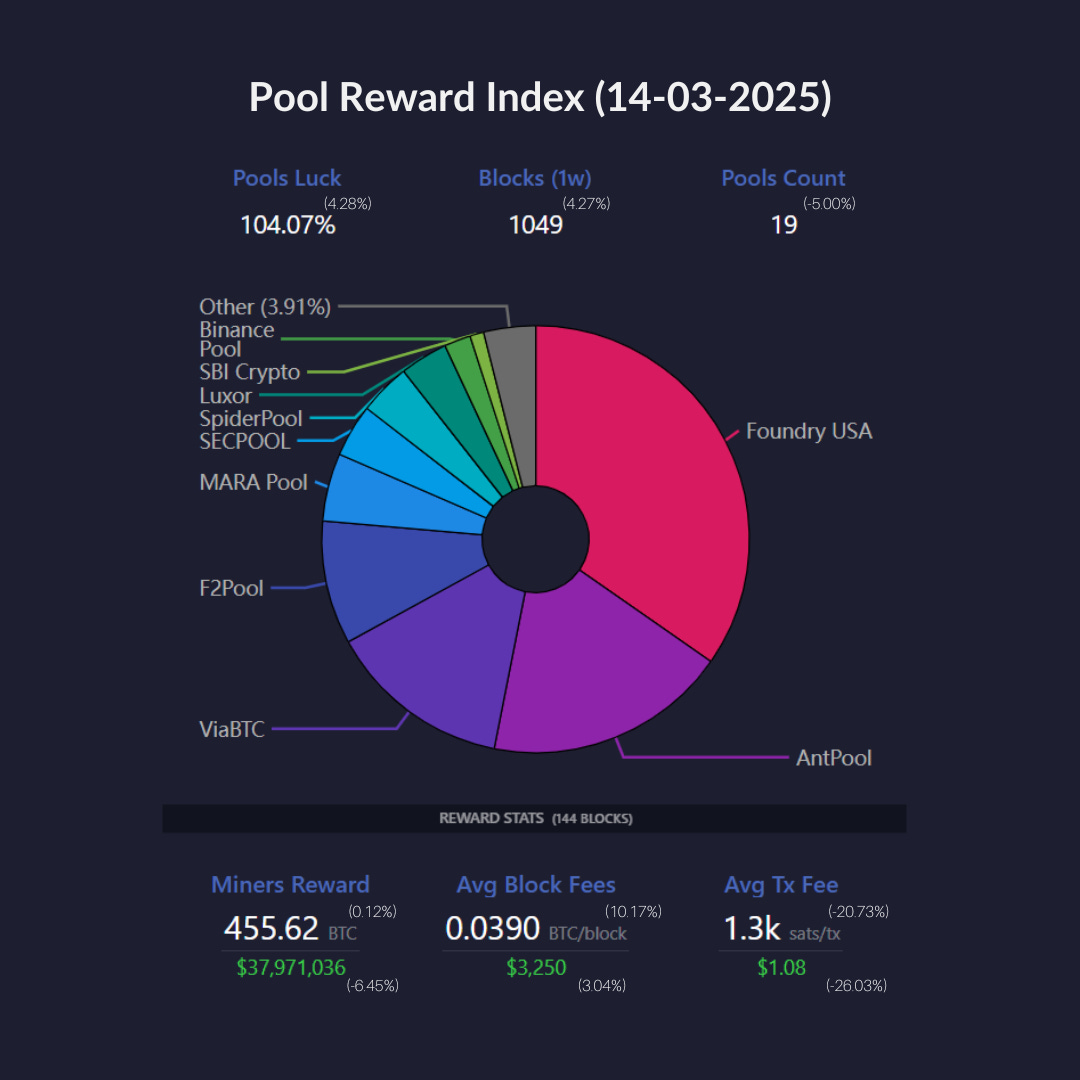Click the Blocks (1w) heading
The height and width of the screenshot is (1080, 1080).
pos(535,178)
